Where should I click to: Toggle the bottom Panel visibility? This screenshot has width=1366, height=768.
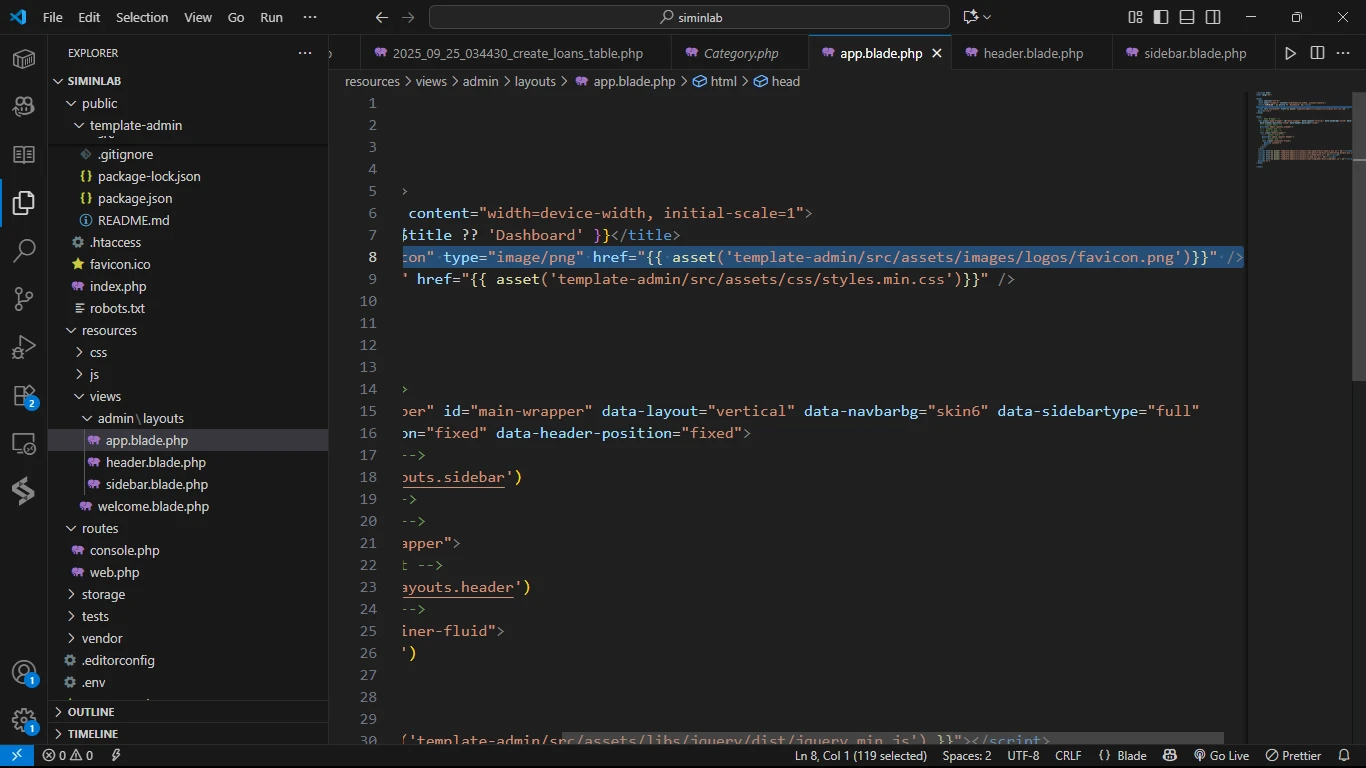pyautogui.click(x=1187, y=17)
